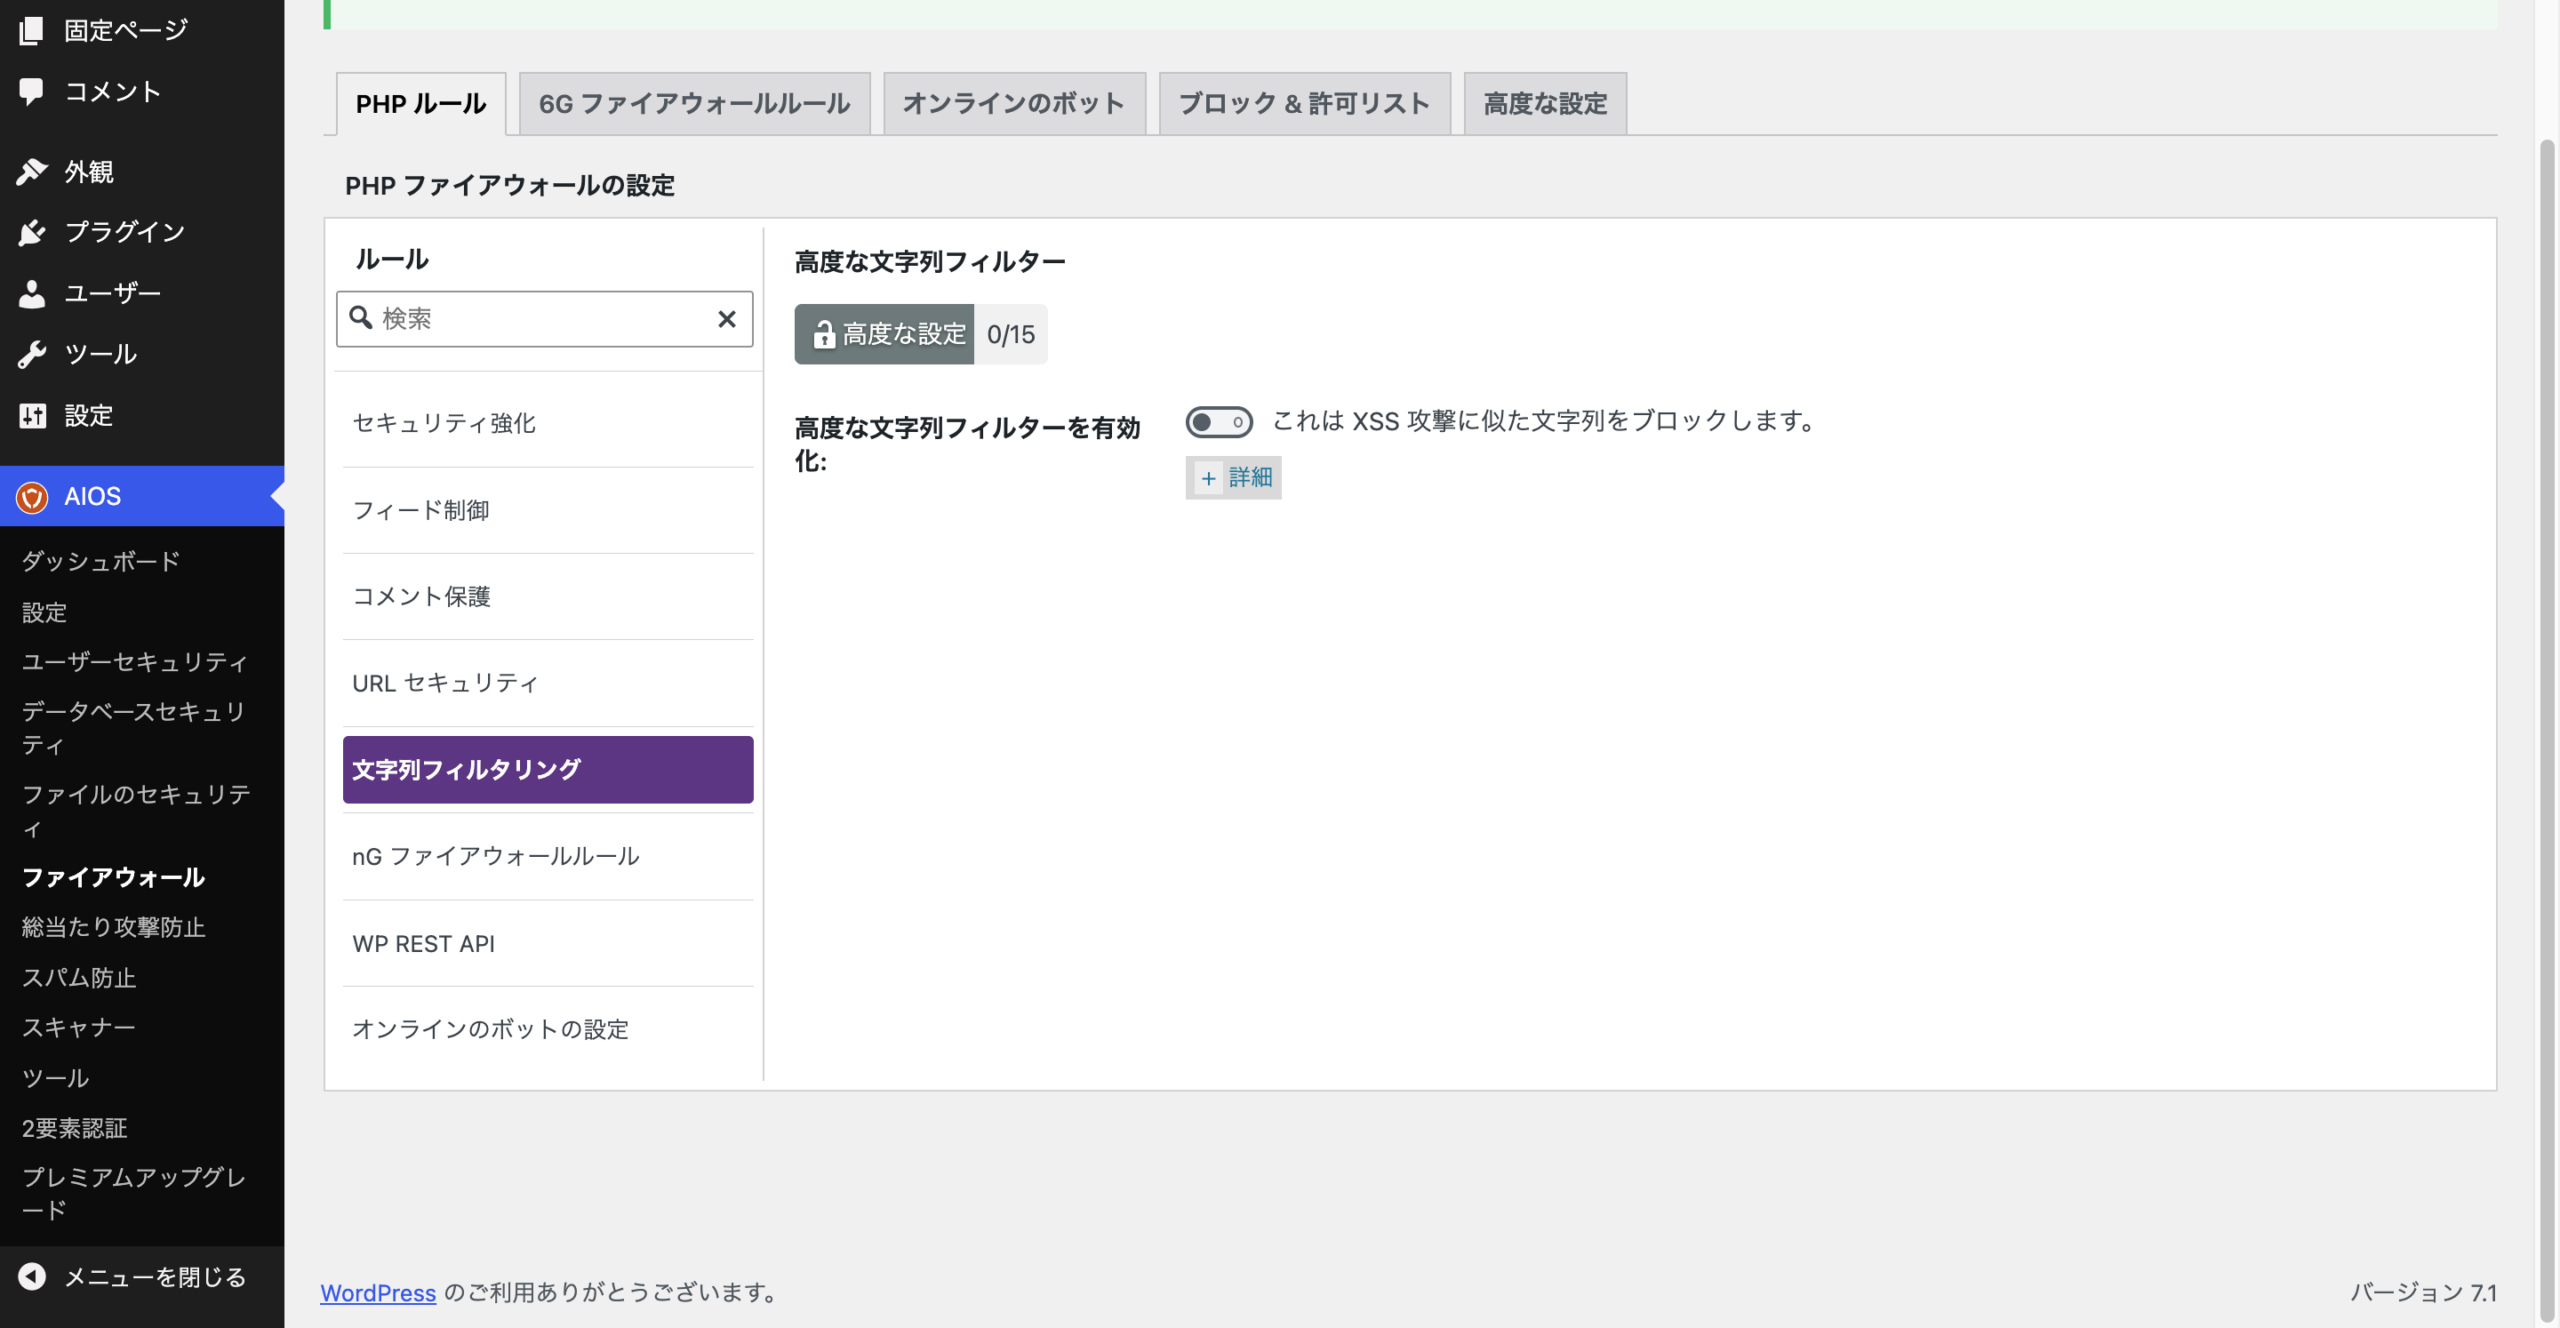Screen dimensions: 2560x1328
Task: Select the nG ファイアウォールルール rule category
Action: click(x=548, y=856)
